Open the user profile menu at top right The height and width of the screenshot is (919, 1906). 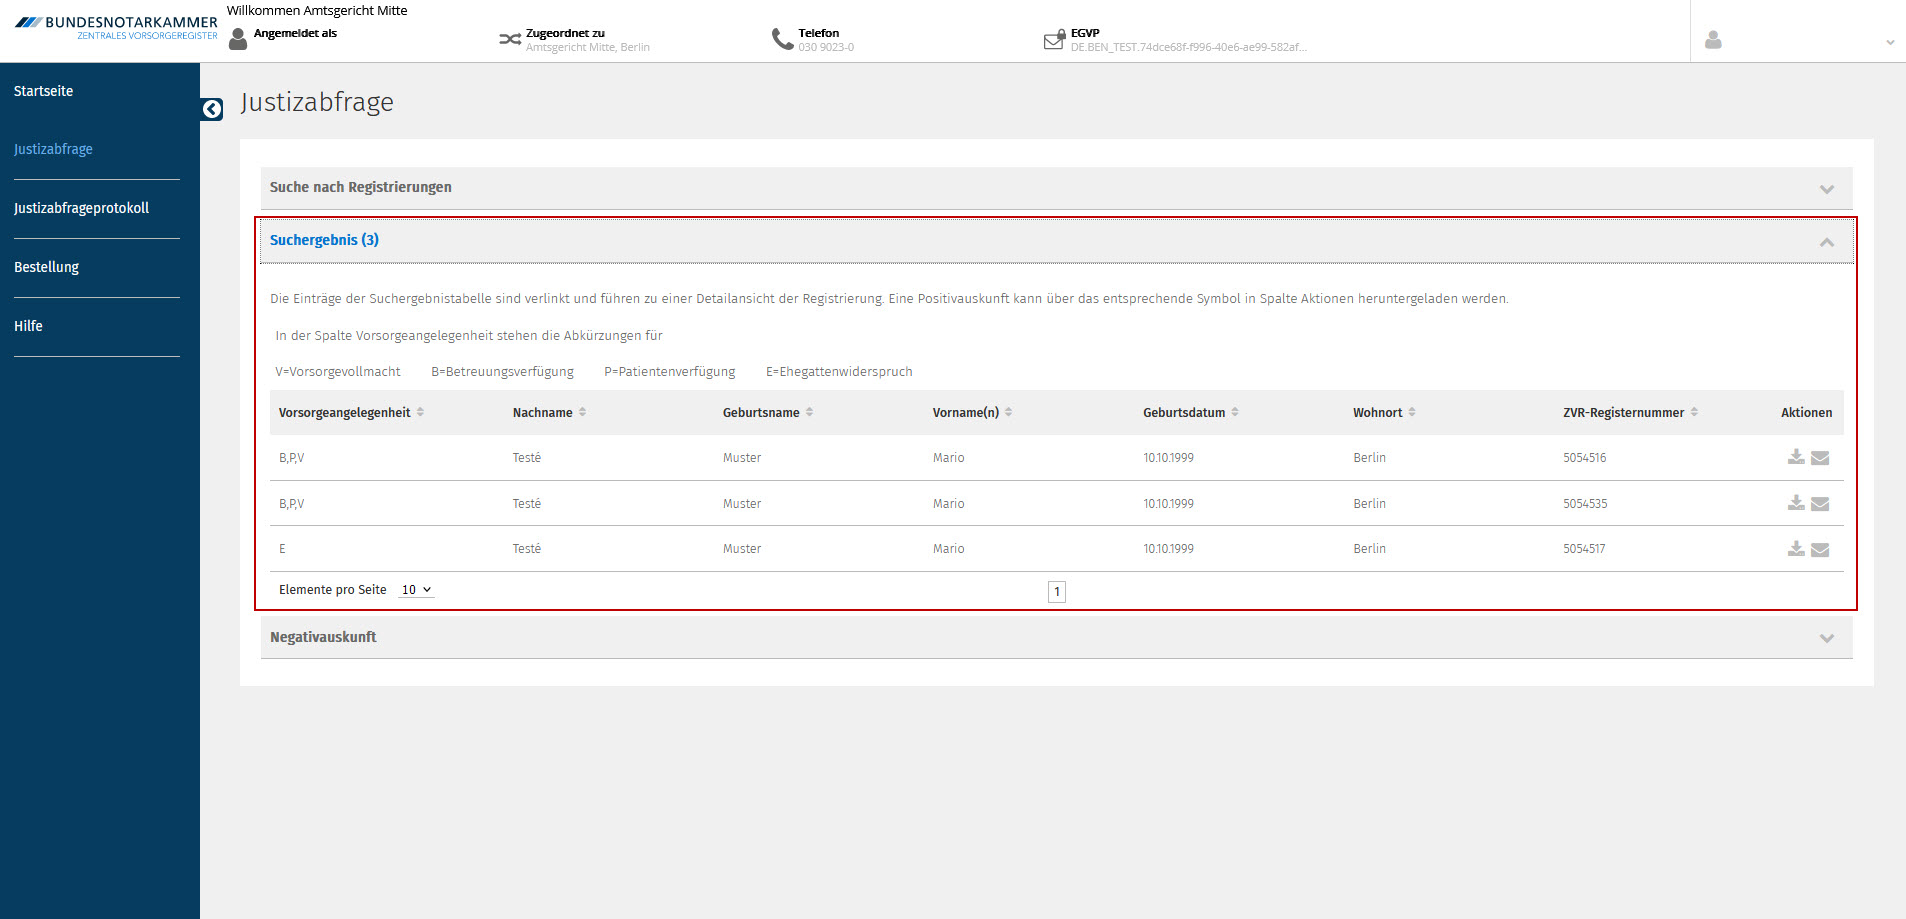tap(1798, 40)
